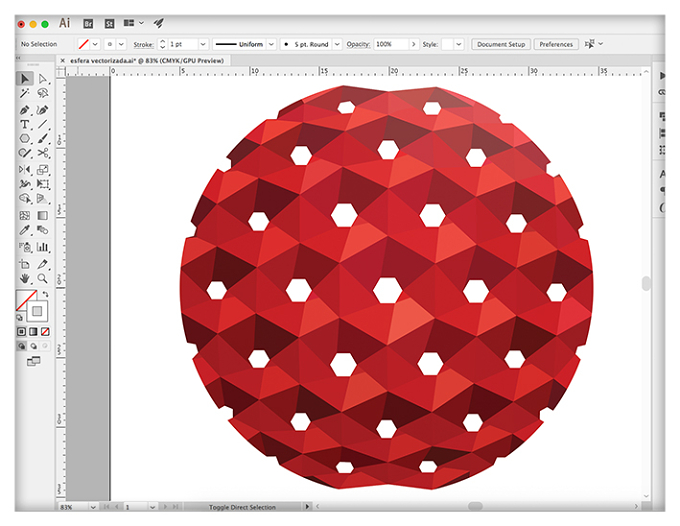Pick the Magic Wand tool
The image size is (680, 526).
click(25, 93)
